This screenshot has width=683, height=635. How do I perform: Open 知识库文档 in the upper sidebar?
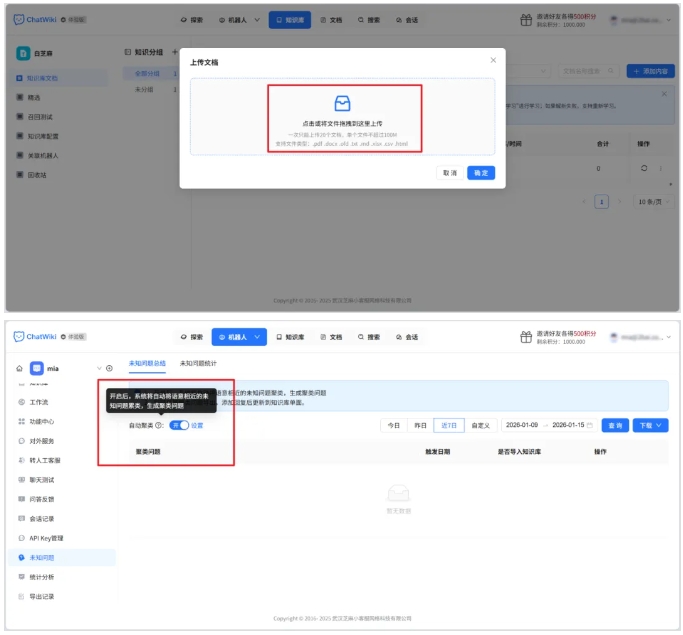57,78
